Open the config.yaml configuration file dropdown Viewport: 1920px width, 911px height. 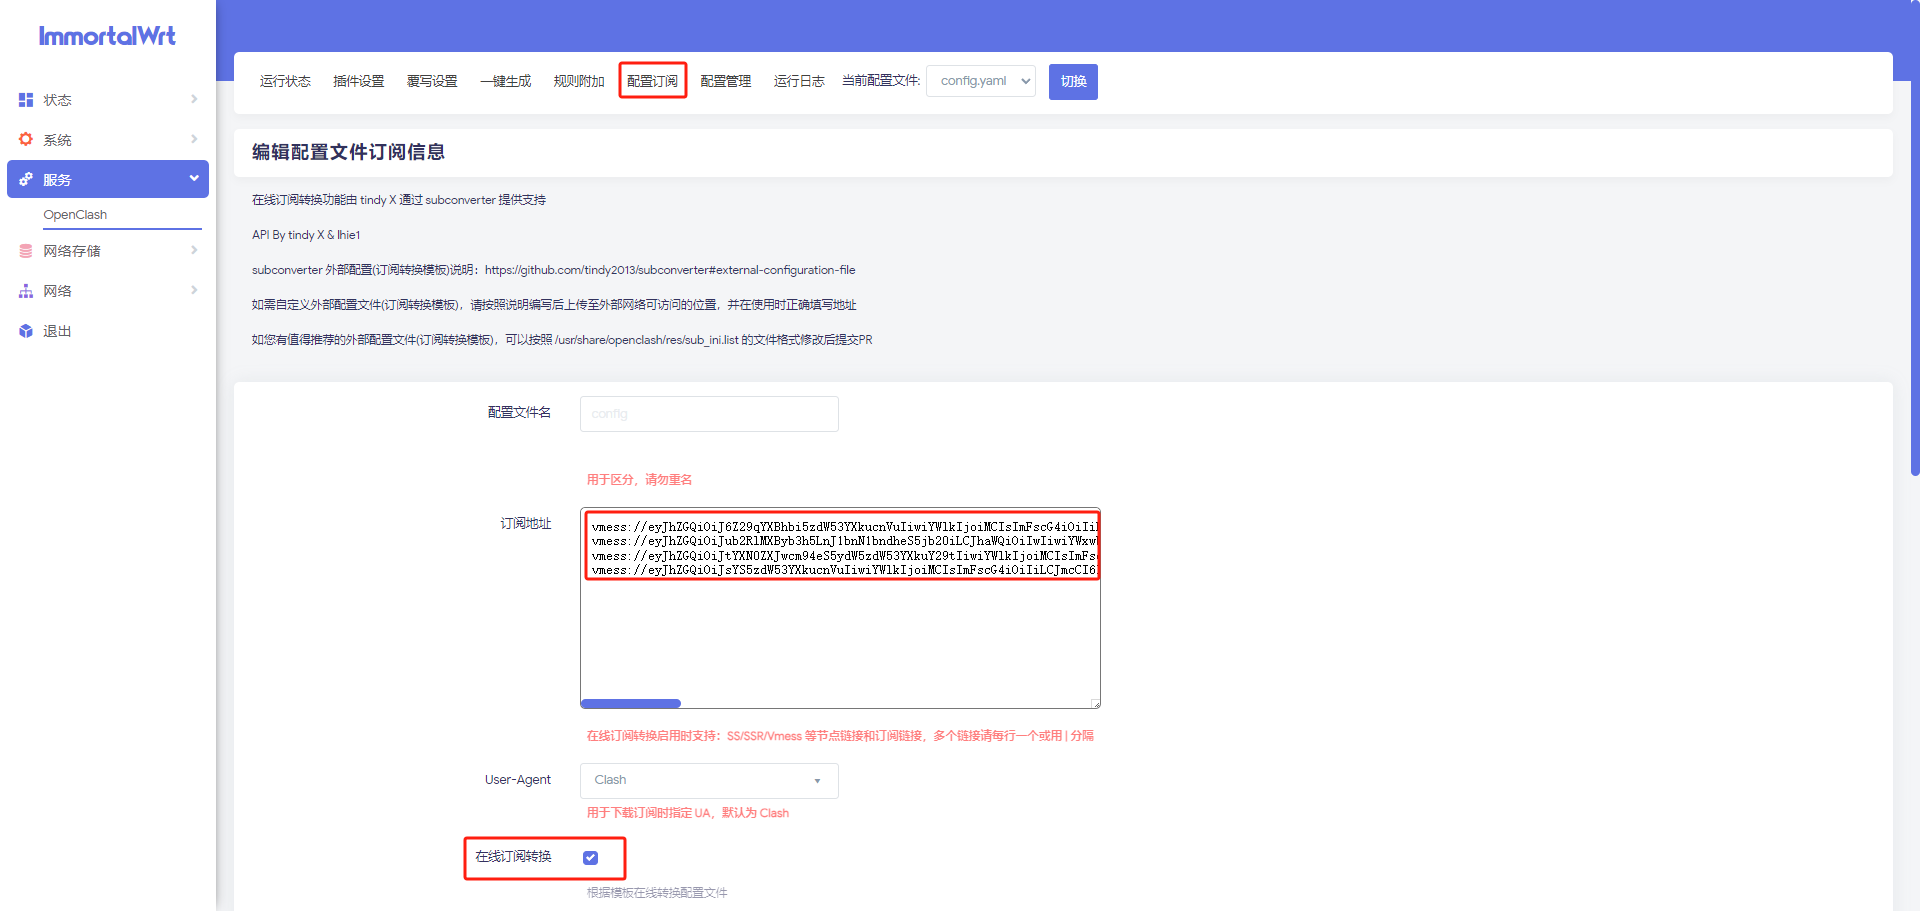(980, 81)
